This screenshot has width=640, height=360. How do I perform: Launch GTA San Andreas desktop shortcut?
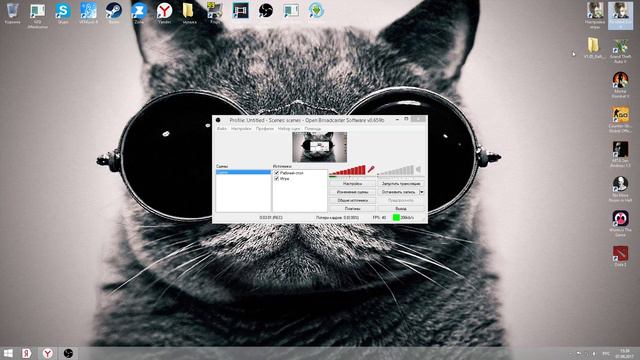[620, 154]
